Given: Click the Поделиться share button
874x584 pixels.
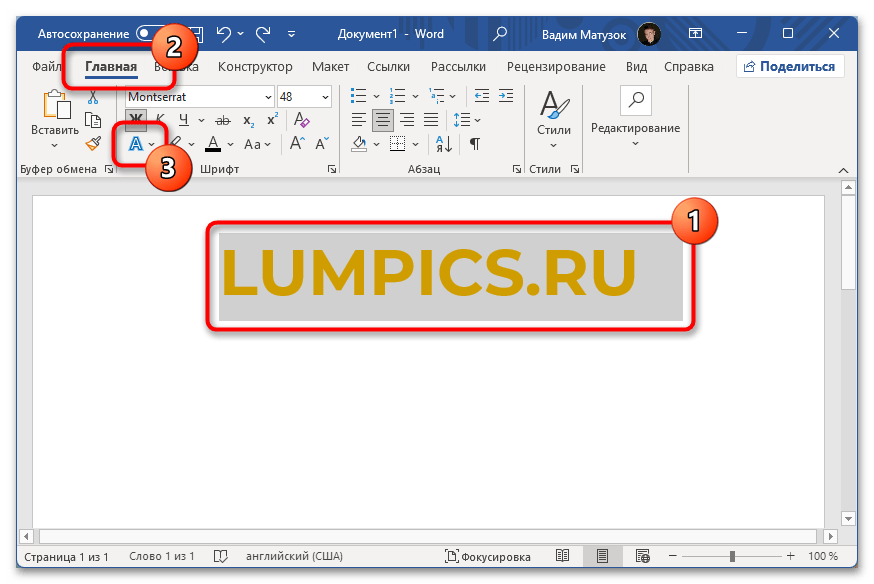Looking at the screenshot, I should coord(790,67).
